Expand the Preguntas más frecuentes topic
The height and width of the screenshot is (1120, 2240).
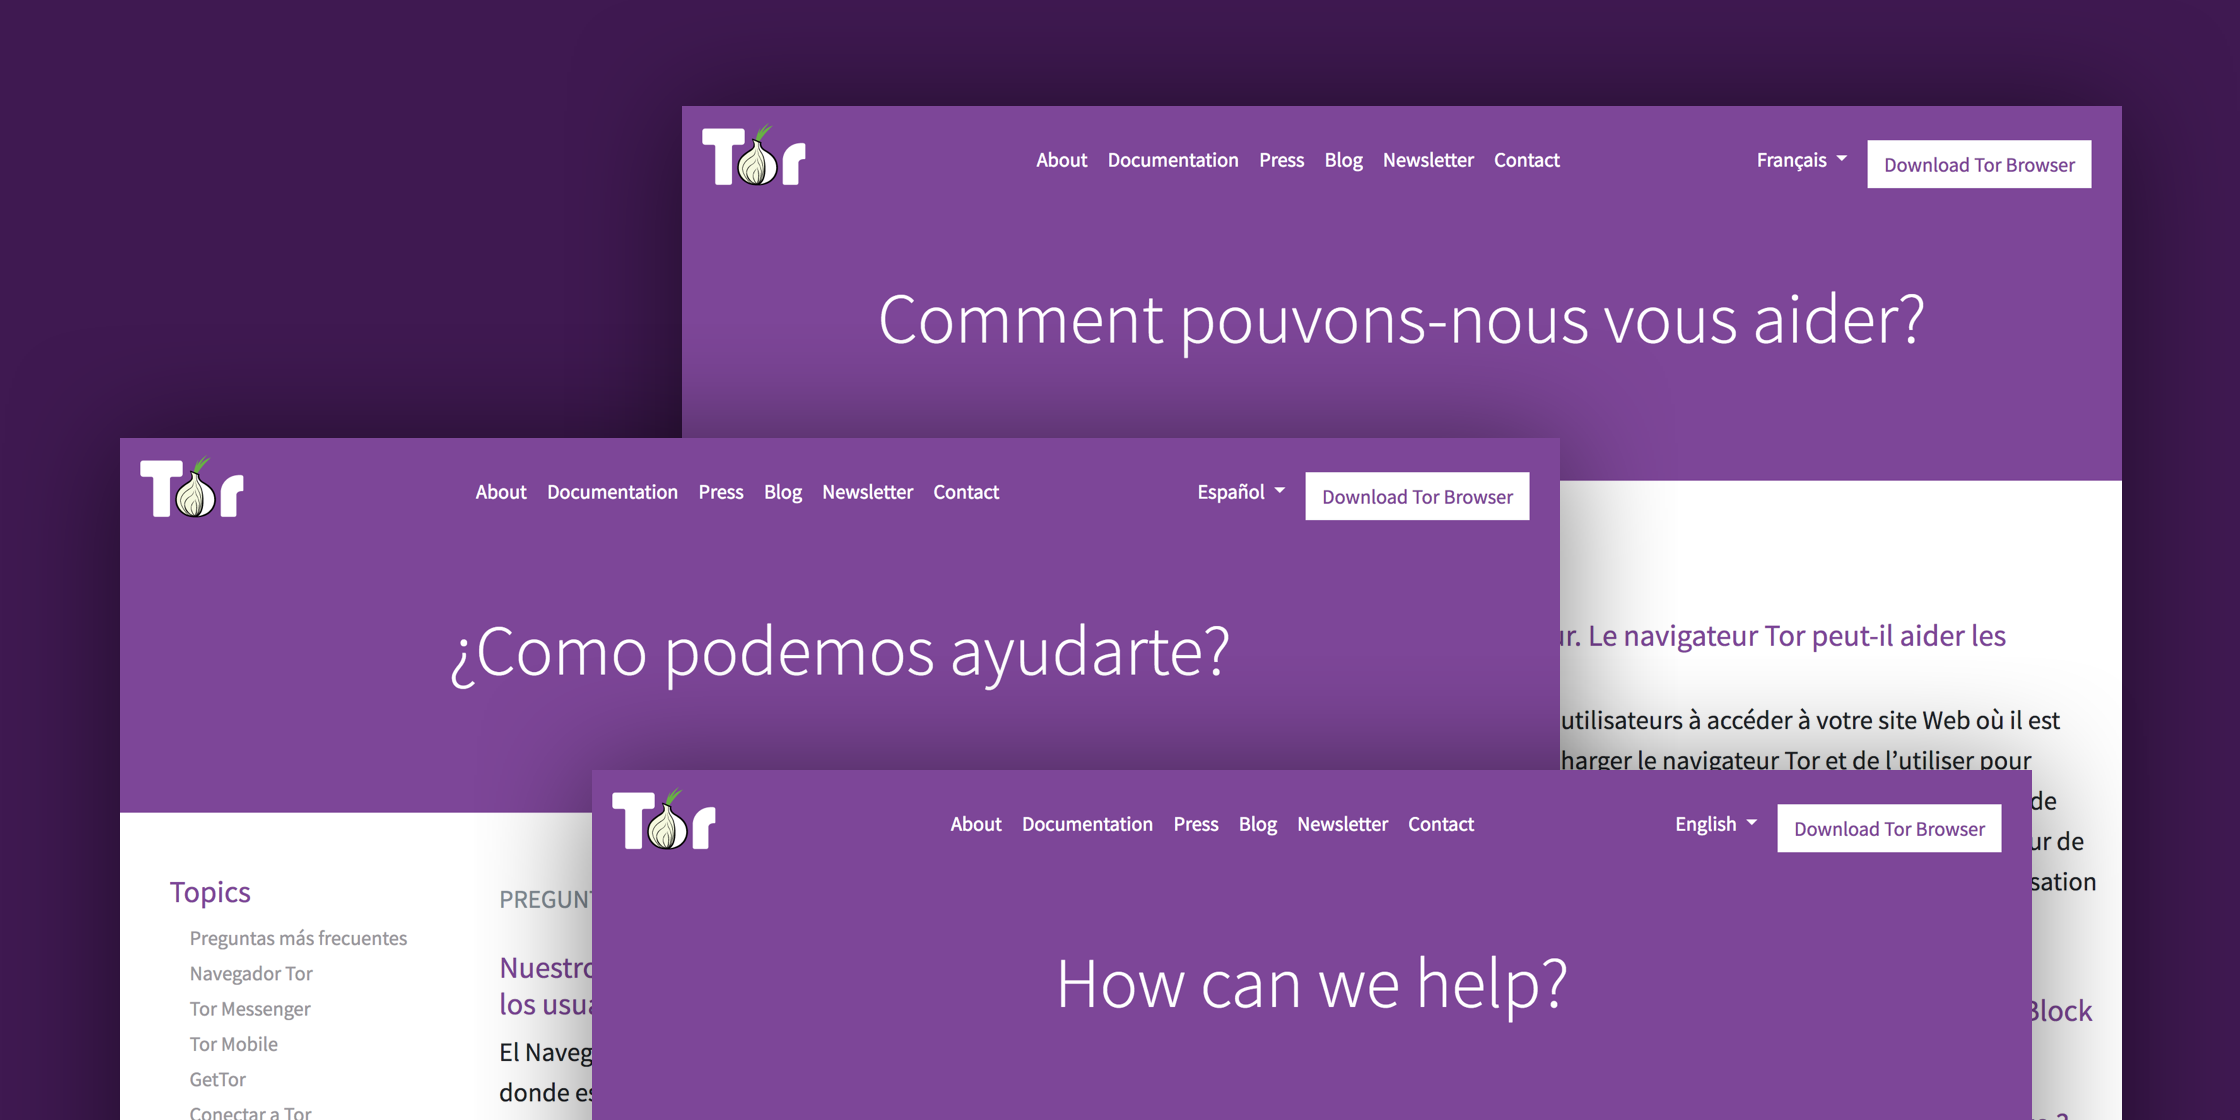click(x=297, y=939)
